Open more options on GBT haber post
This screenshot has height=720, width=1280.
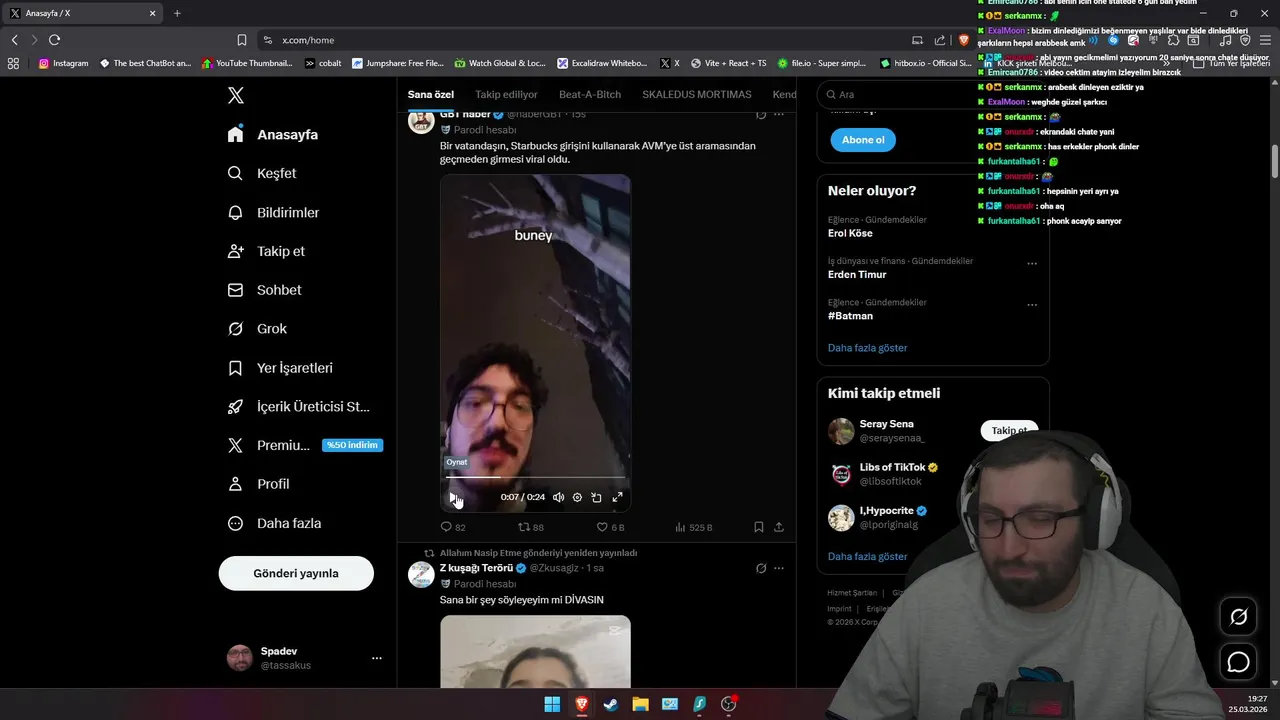779,114
